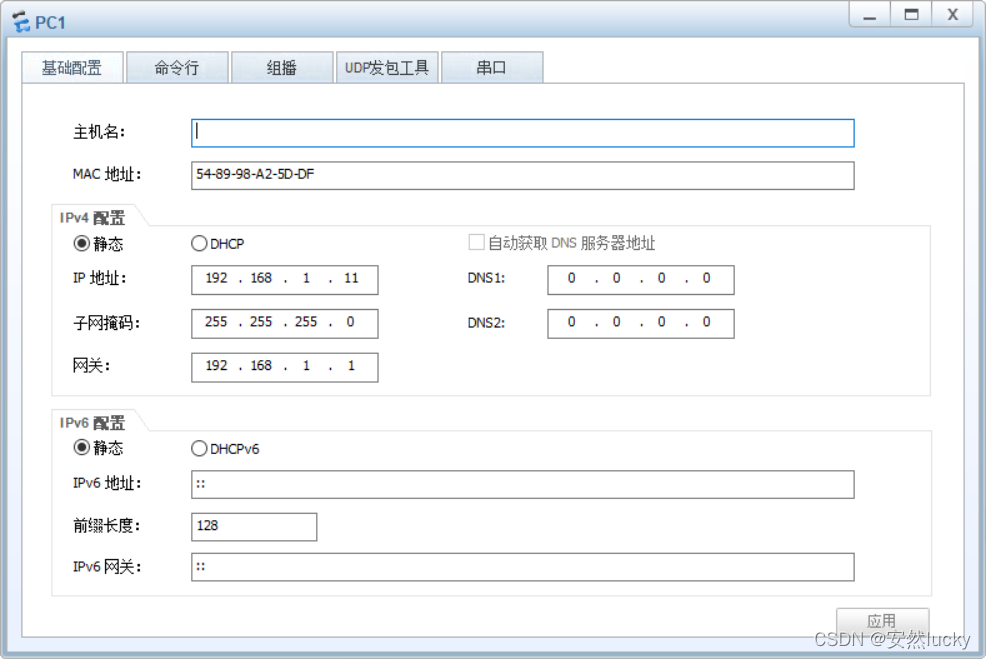The width and height of the screenshot is (986, 659).
Task: Click the IP 地址 field 192.168.1.11
Action: 285,279
